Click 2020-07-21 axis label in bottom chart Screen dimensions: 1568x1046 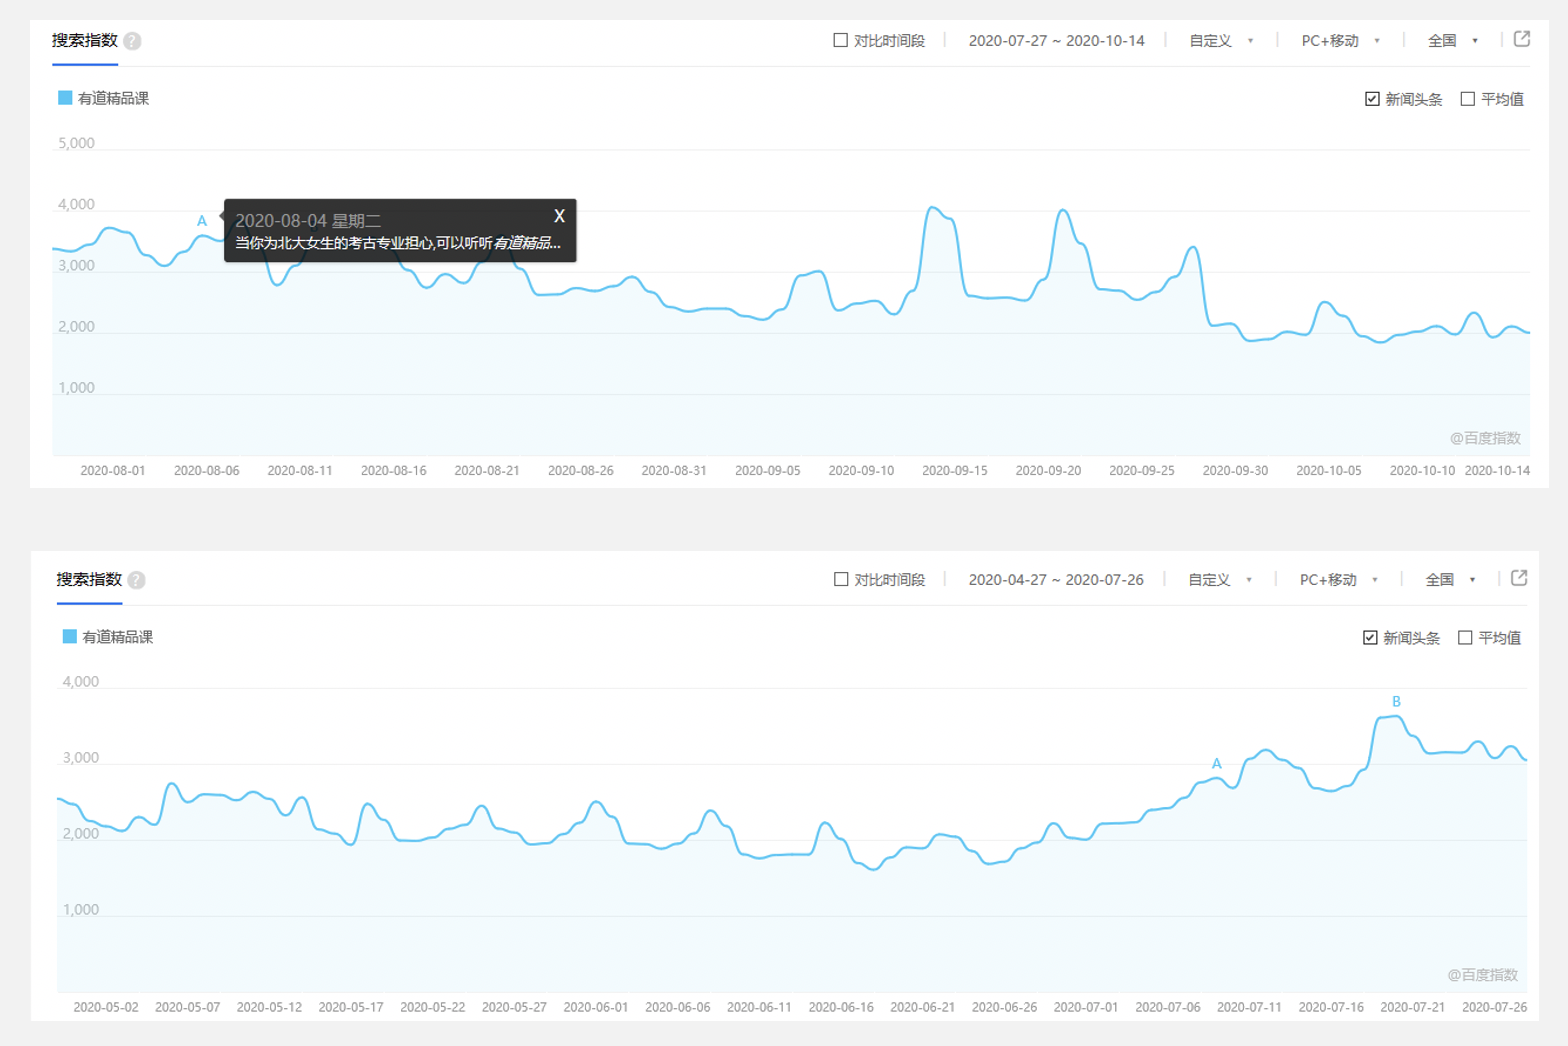click(x=1412, y=1008)
